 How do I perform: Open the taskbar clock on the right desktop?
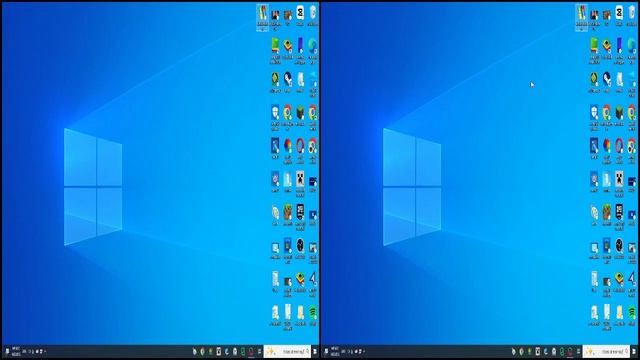pyautogui.click(x=335, y=351)
